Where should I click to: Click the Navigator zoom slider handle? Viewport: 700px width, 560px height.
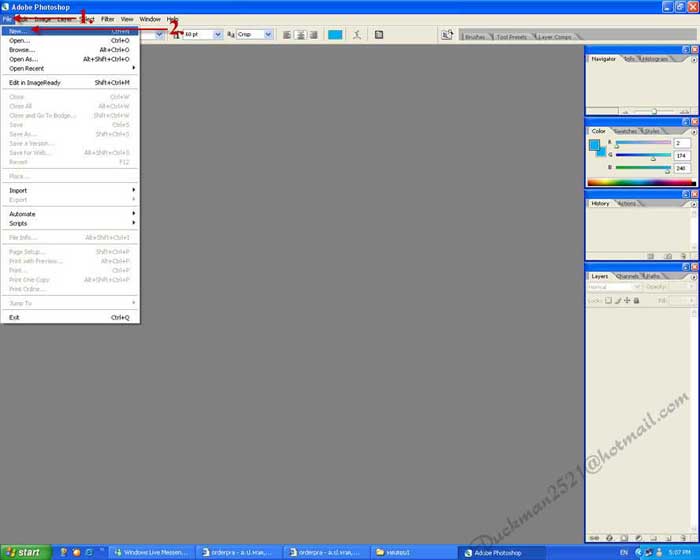pos(654,112)
